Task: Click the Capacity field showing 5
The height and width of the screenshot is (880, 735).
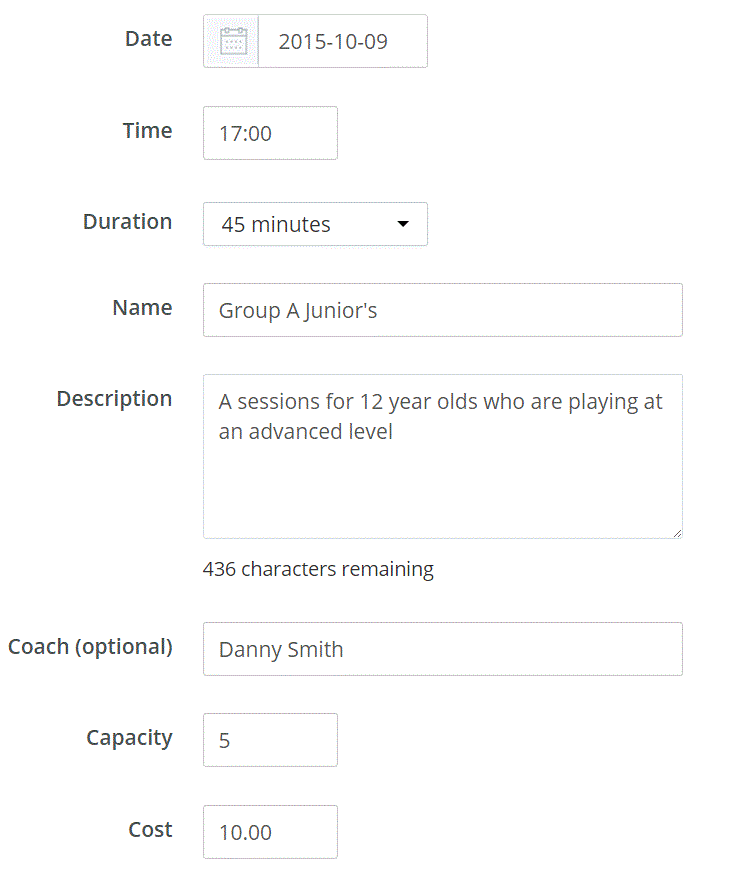Action: [270, 740]
